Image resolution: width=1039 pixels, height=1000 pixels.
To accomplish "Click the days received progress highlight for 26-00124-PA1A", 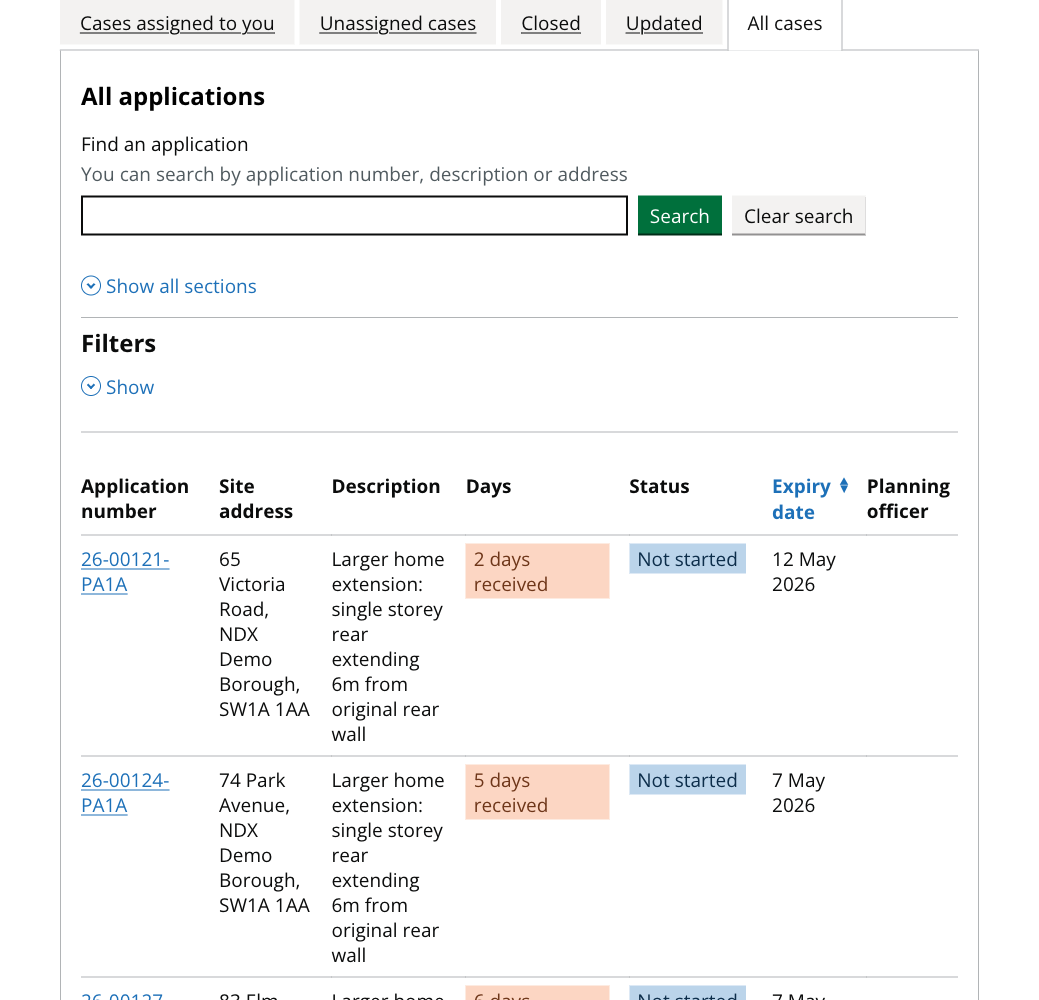I will (536, 792).
